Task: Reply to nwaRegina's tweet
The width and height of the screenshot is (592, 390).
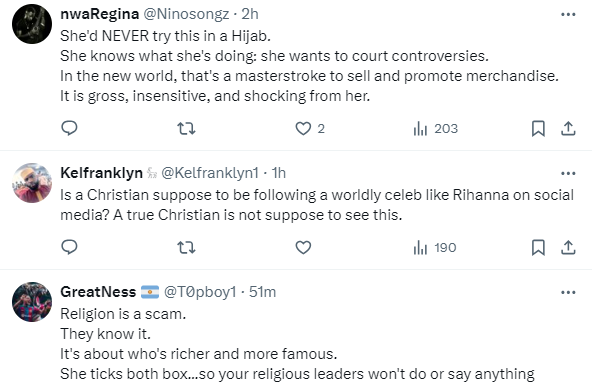Action: (x=69, y=128)
